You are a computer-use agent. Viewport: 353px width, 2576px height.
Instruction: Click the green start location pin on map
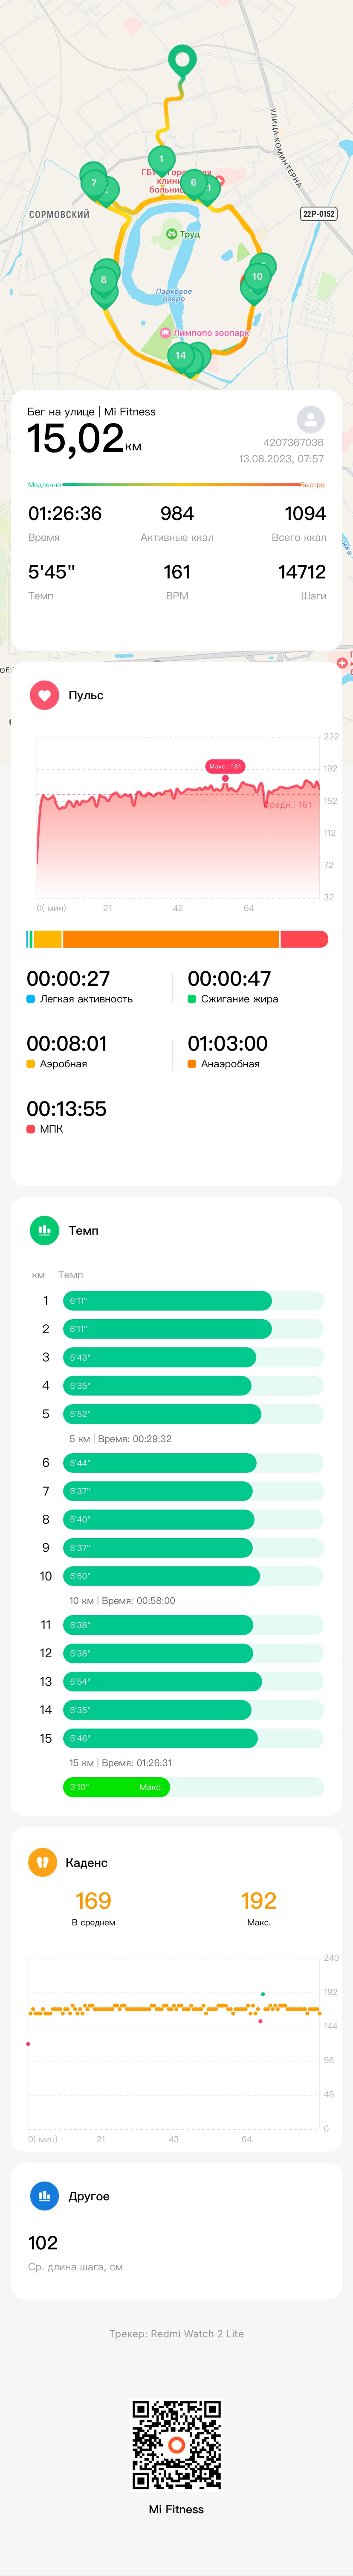[x=182, y=61]
